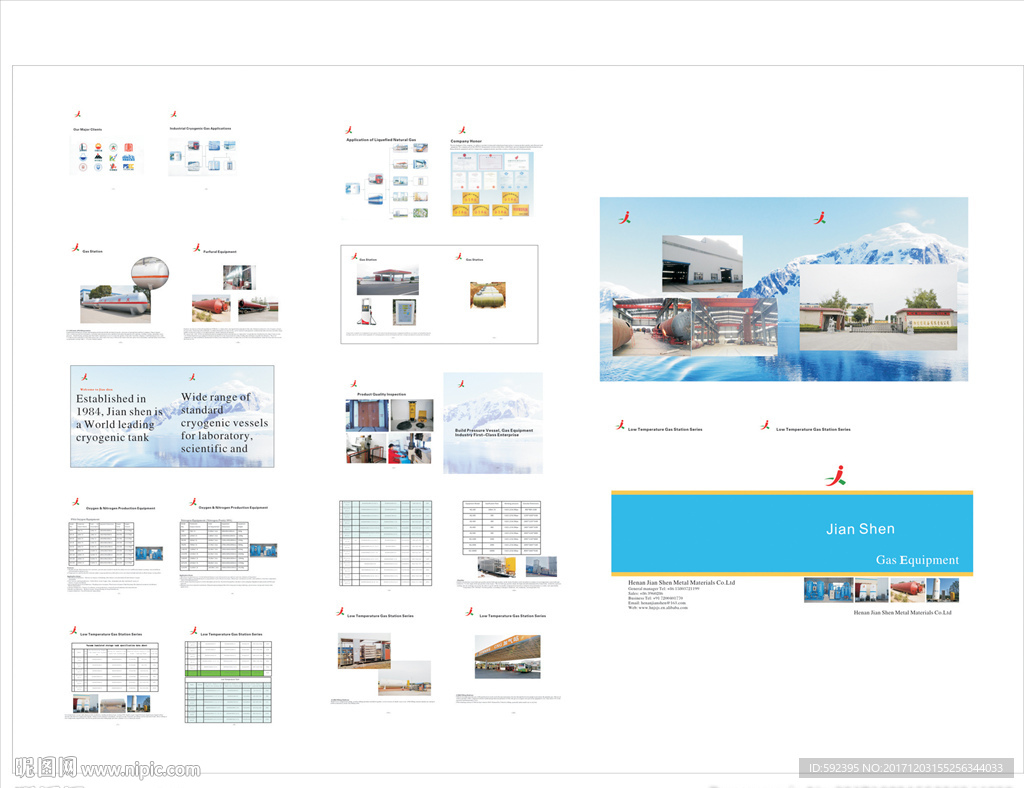This screenshot has height=788, width=1024.
Task: Click the Web address line in contact details
Action: coord(658,608)
